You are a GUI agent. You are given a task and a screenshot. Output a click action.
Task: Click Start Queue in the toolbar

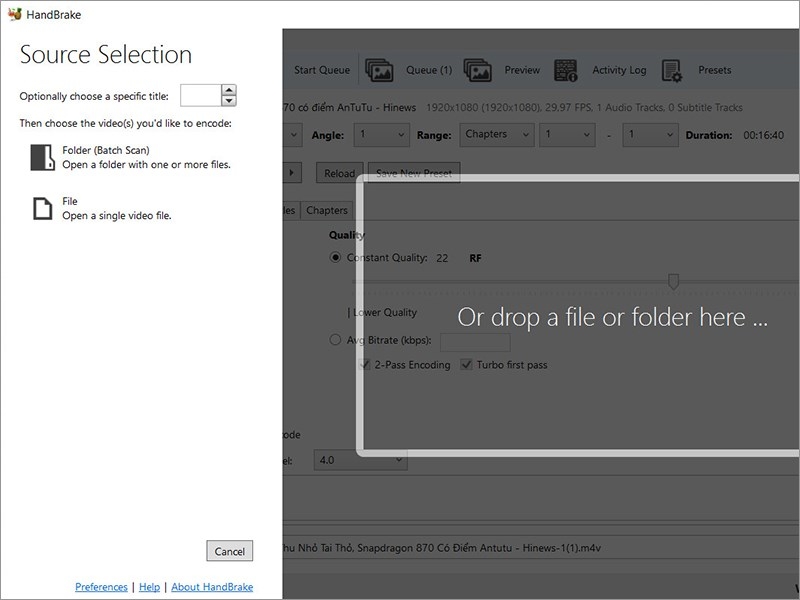tap(321, 70)
